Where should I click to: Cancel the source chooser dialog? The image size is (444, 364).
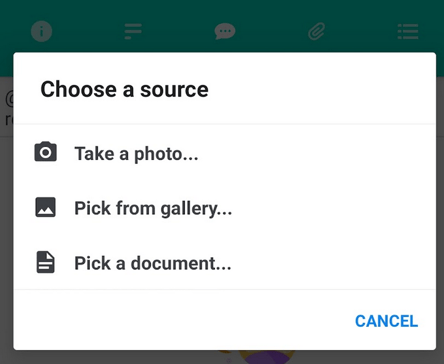(386, 321)
